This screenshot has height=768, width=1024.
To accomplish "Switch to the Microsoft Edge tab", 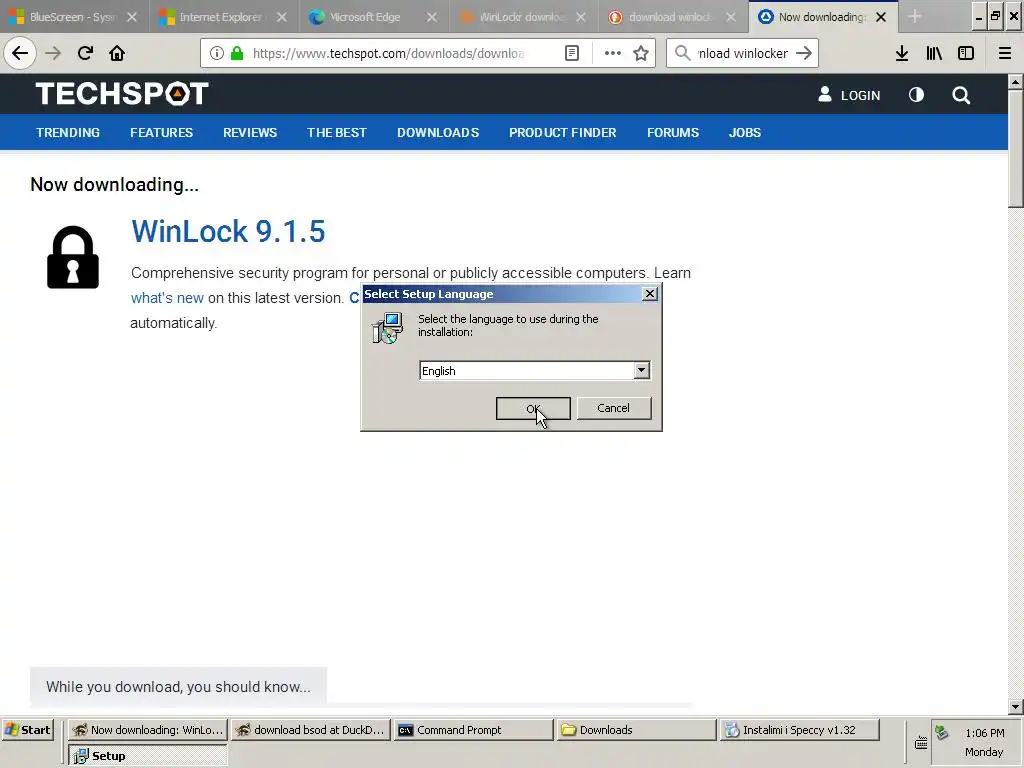I will pyautogui.click(x=374, y=16).
